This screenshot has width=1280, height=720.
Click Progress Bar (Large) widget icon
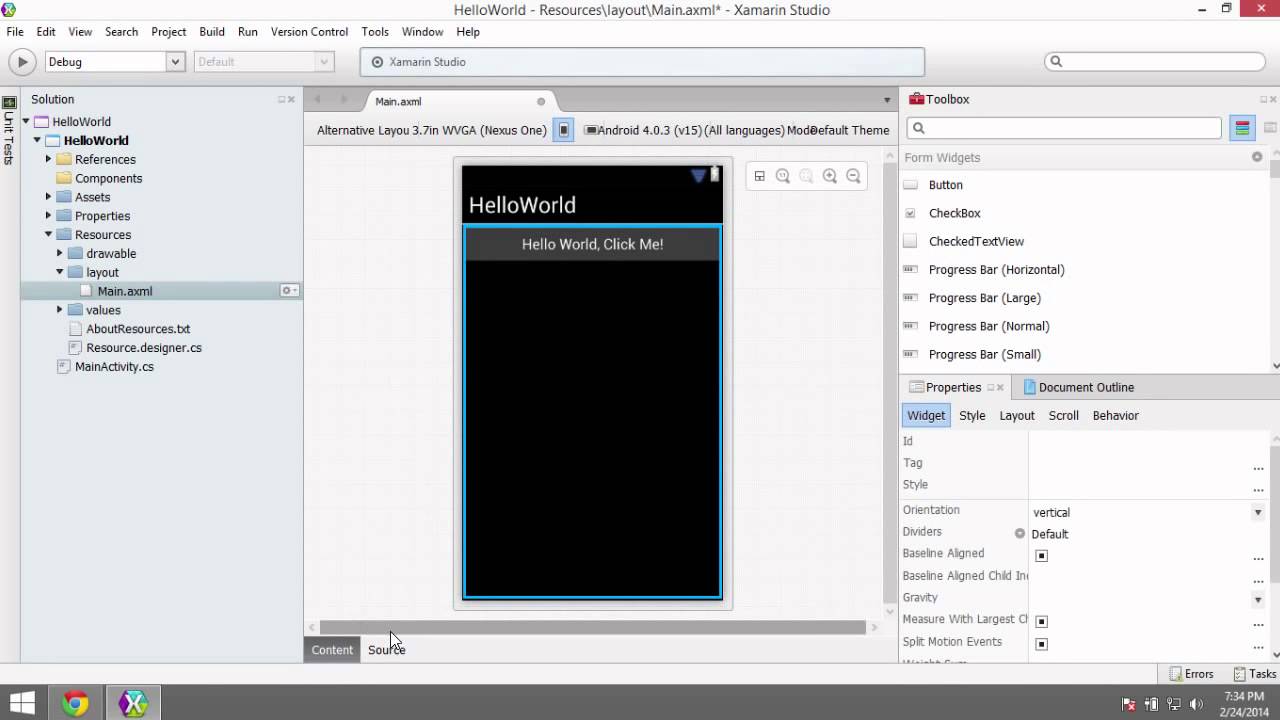pyautogui.click(x=910, y=298)
